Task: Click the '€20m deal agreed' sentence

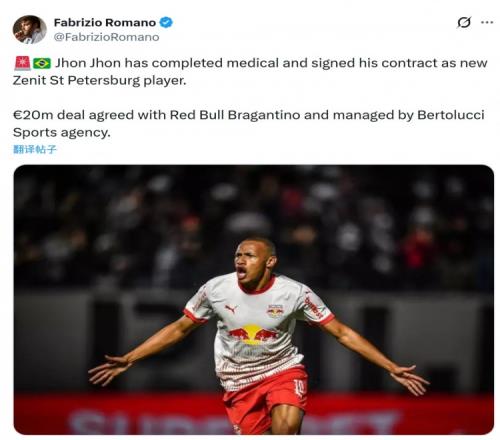Action: tap(89, 115)
